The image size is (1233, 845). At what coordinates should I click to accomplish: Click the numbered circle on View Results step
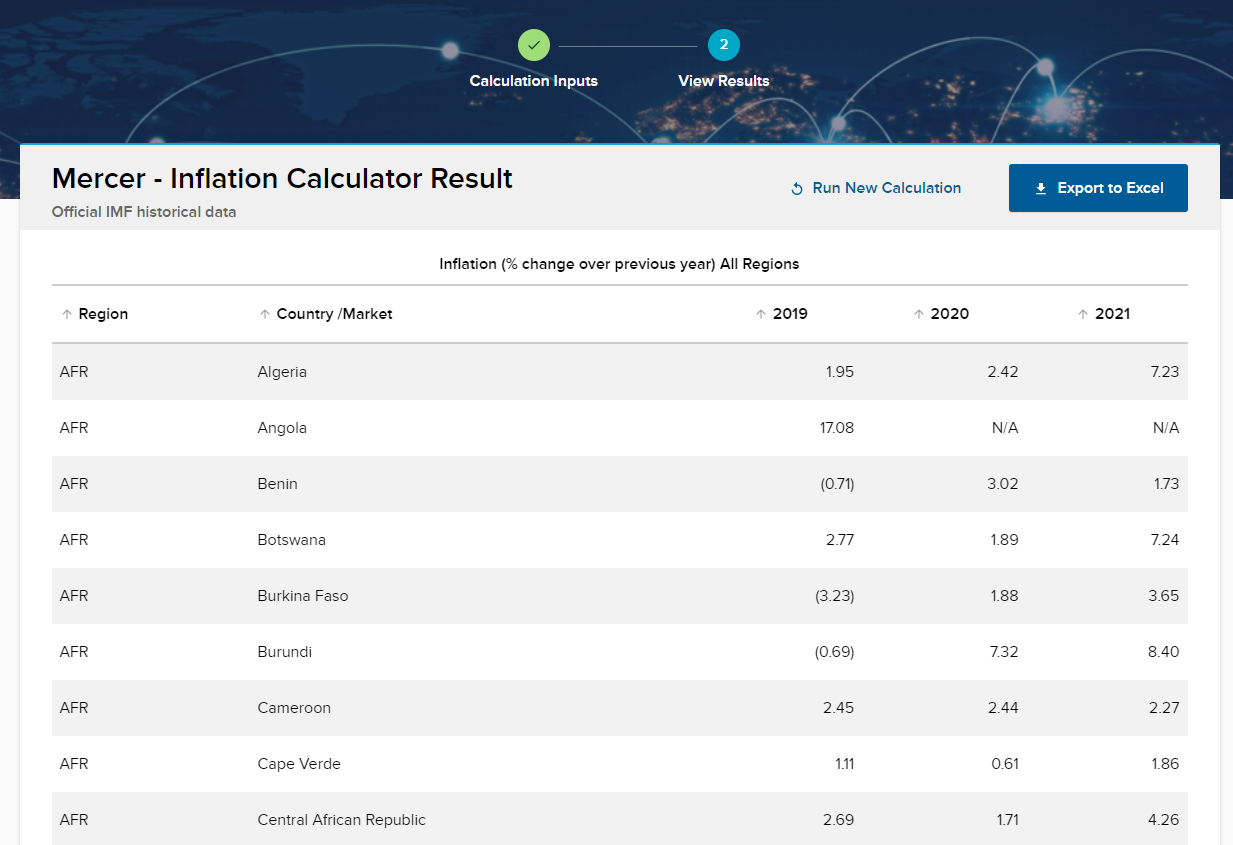pyautogui.click(x=723, y=45)
